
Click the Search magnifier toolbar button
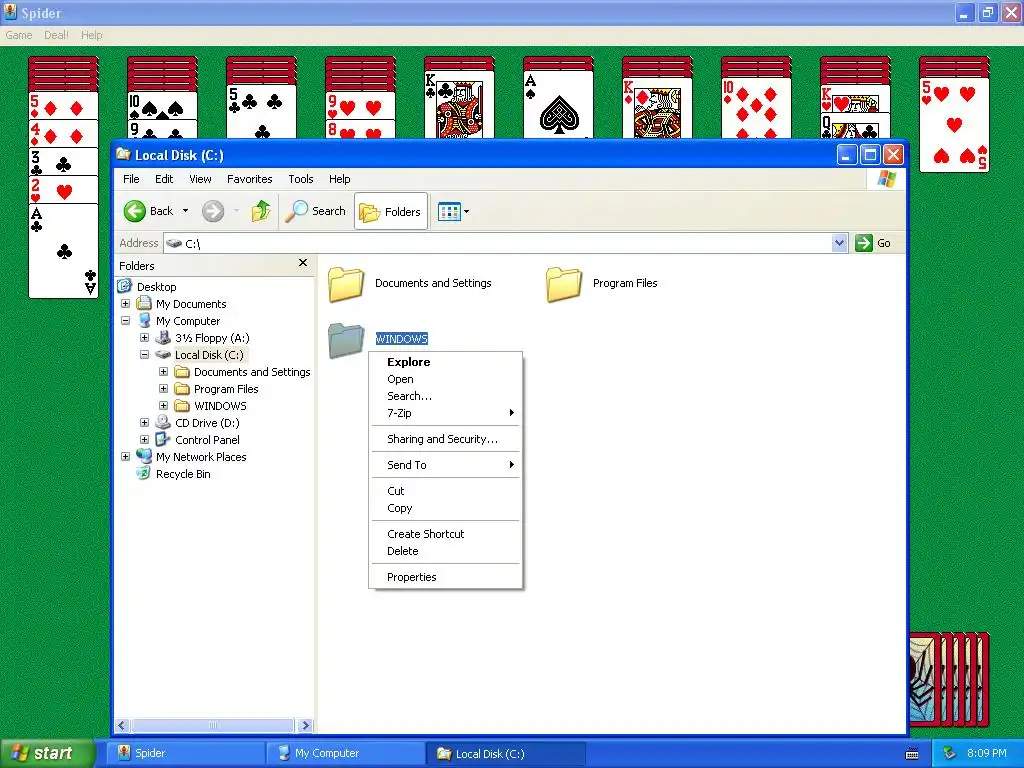point(315,211)
